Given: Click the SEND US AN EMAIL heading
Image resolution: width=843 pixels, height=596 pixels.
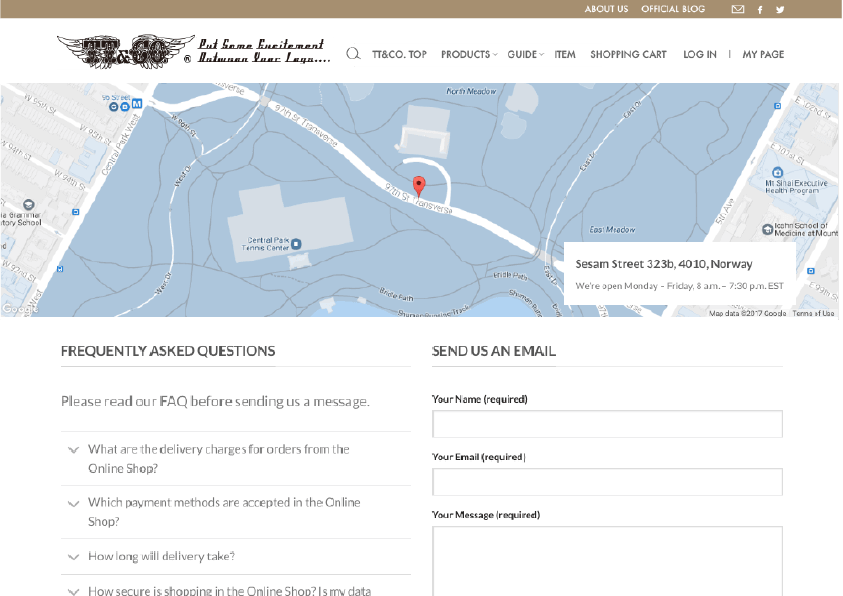Looking at the screenshot, I should 494,351.
